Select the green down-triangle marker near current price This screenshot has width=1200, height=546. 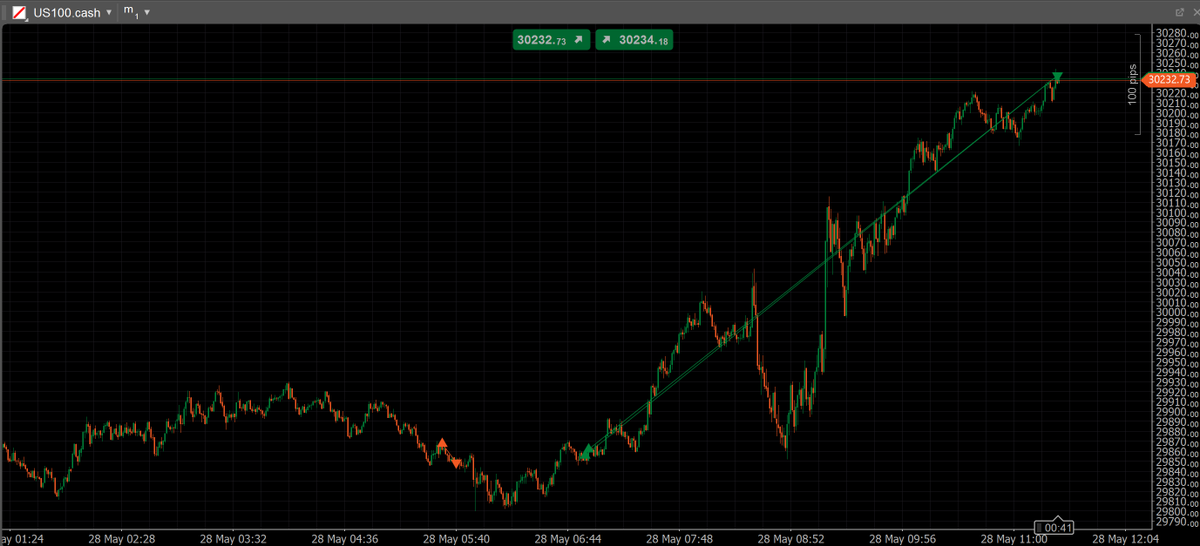tap(1058, 77)
